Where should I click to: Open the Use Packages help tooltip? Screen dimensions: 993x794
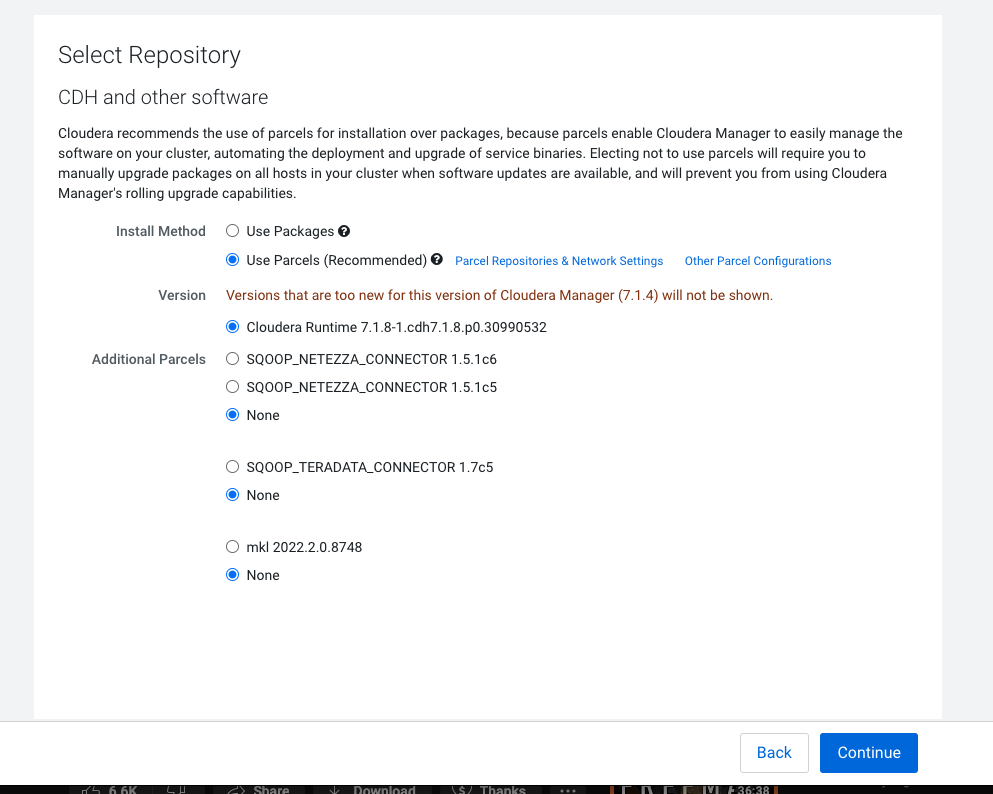(344, 231)
